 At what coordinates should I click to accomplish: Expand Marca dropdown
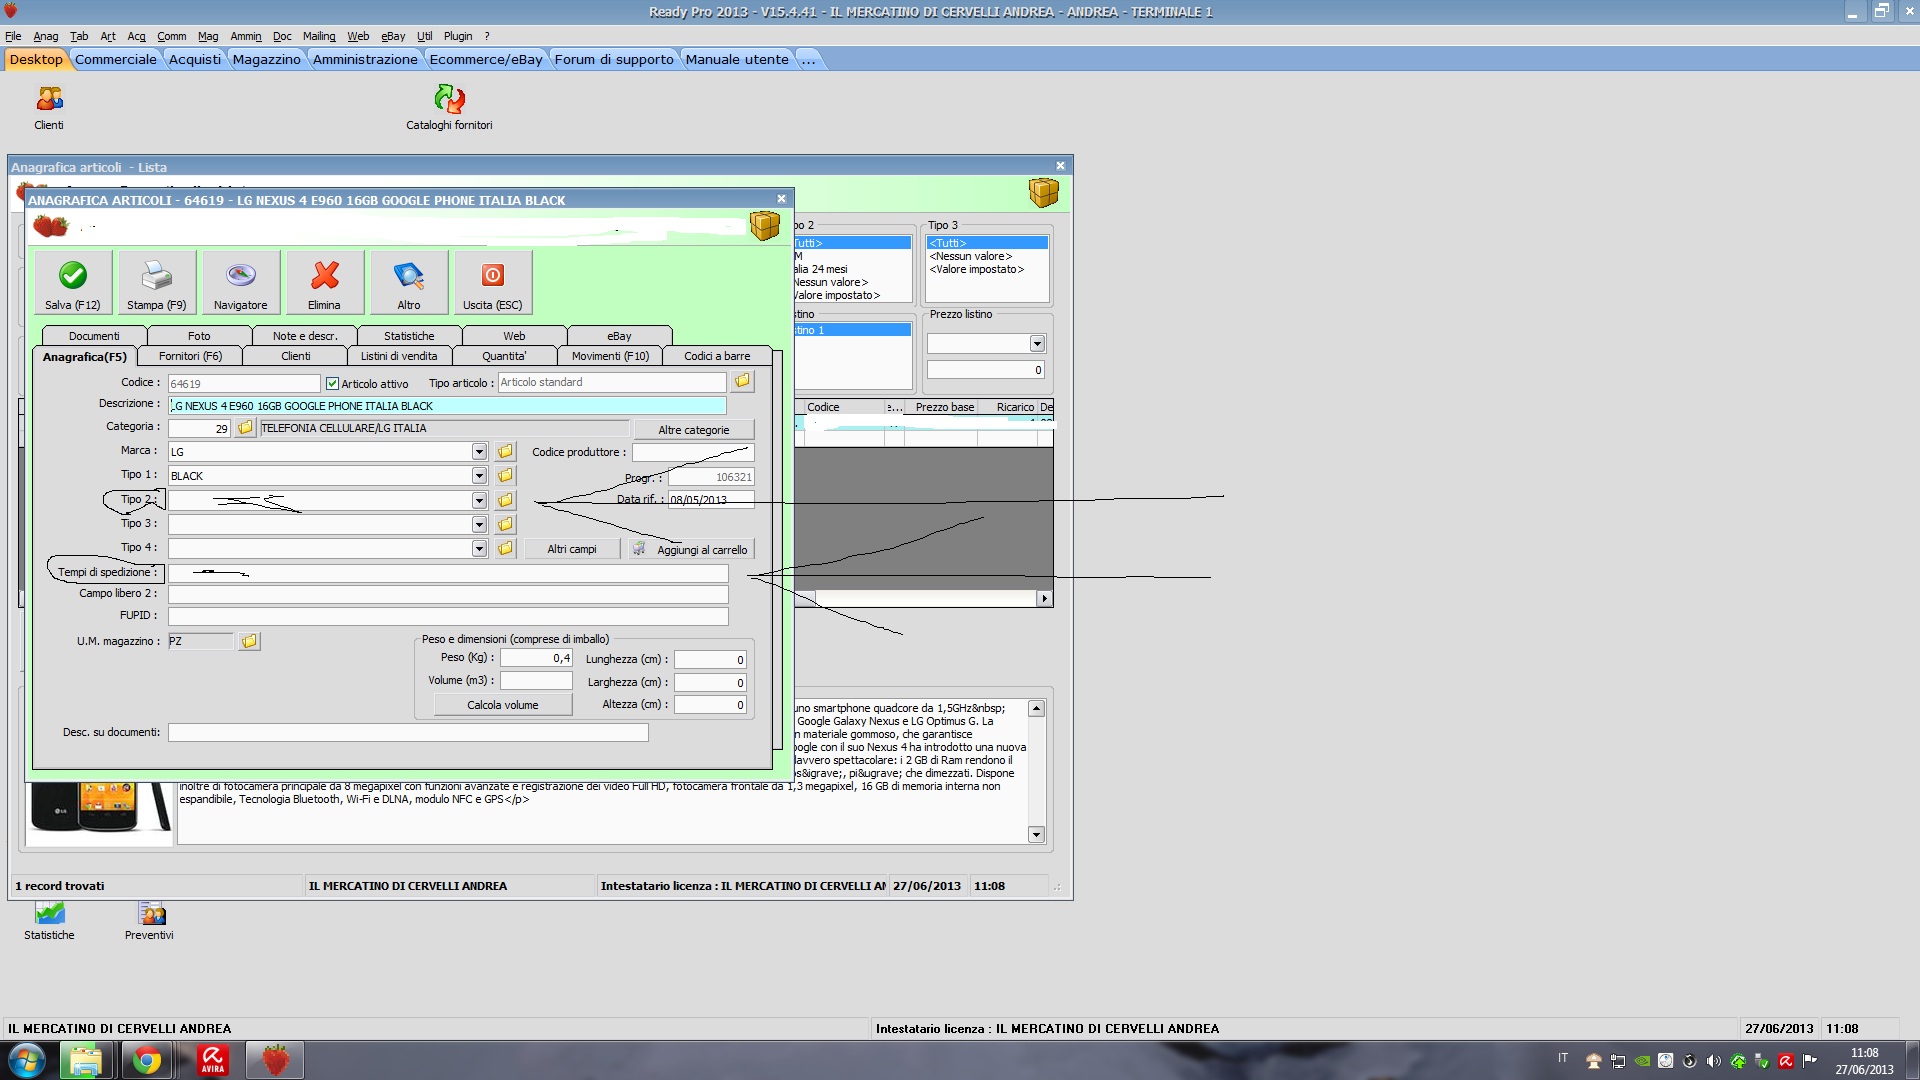coord(479,452)
